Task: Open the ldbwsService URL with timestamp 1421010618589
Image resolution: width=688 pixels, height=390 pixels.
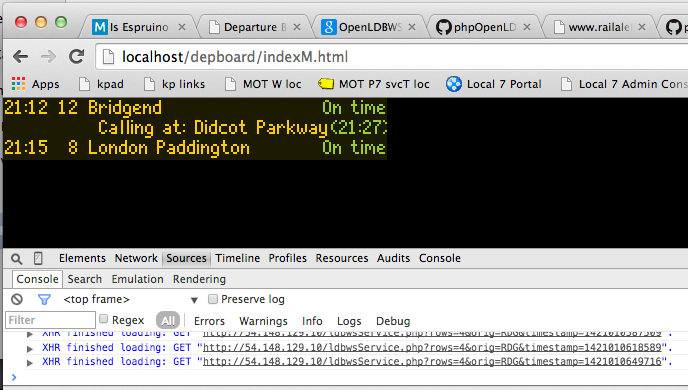Action: click(432, 347)
